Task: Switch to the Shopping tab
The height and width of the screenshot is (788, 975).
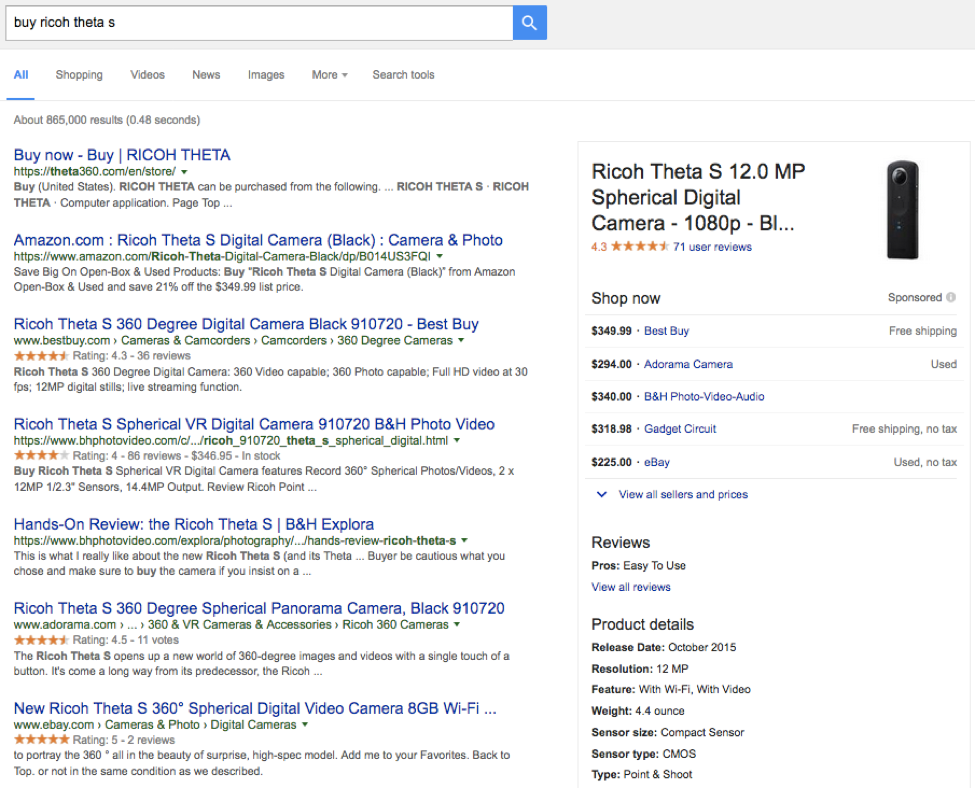Action: [79, 75]
